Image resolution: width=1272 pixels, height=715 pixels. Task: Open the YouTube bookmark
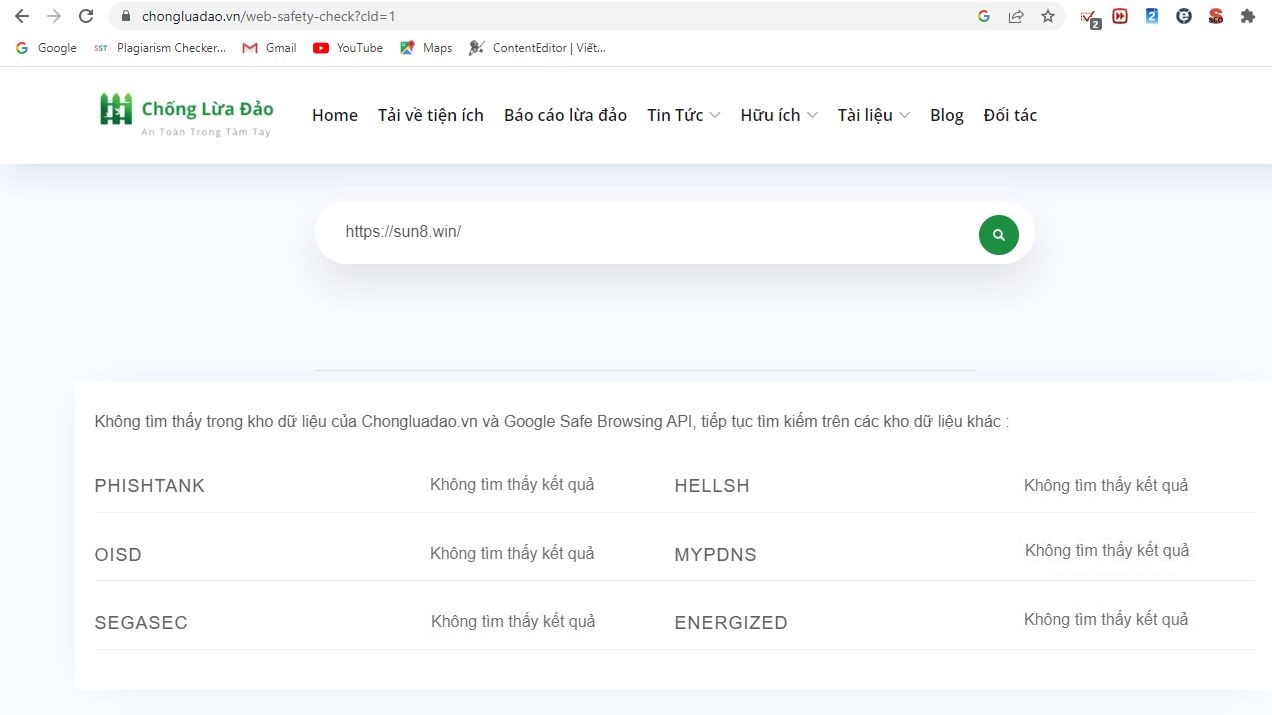(348, 48)
